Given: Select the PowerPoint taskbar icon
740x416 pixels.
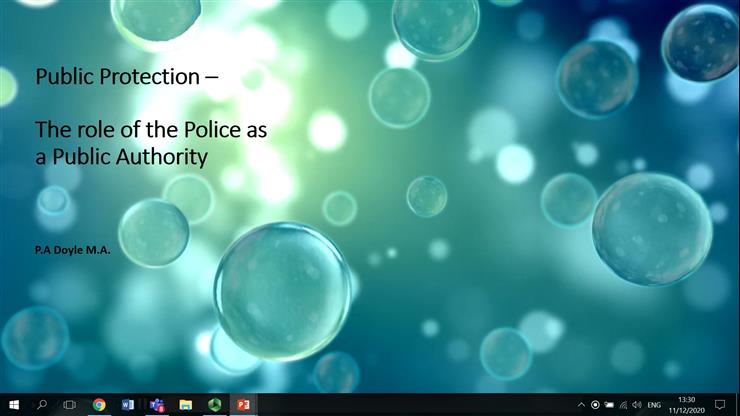Looking at the screenshot, I should 242,405.
